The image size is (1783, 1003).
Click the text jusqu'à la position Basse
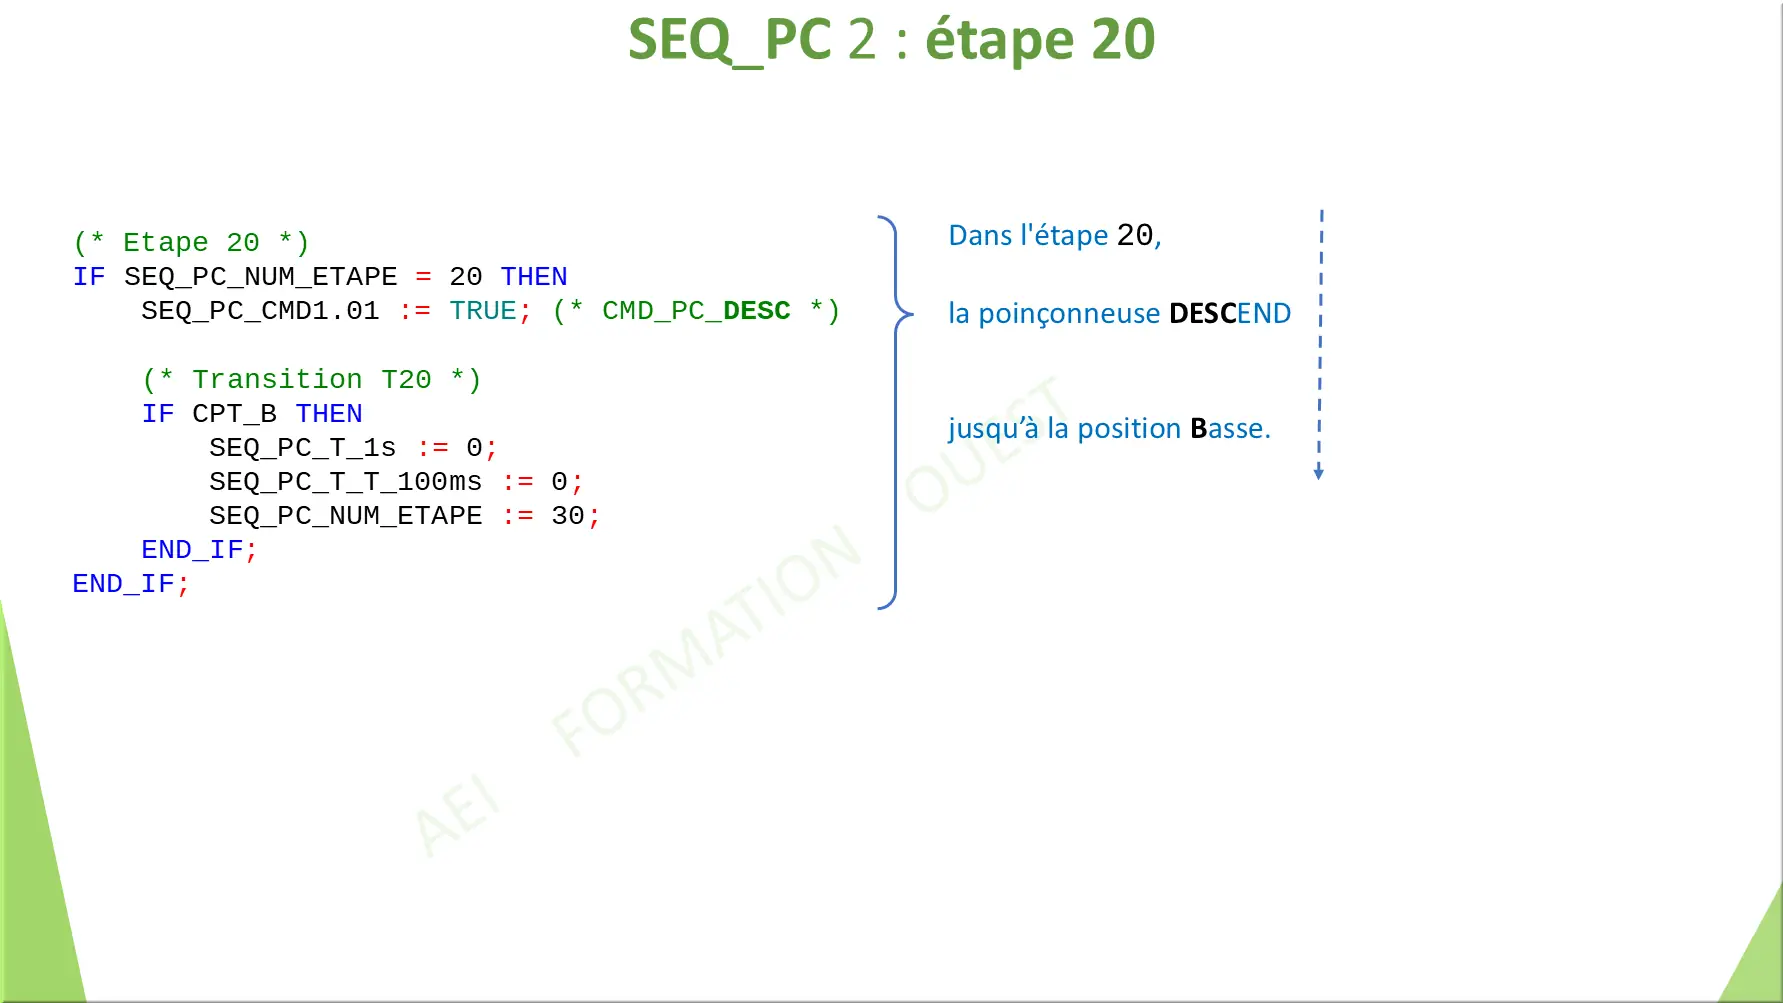[x=1110, y=428]
